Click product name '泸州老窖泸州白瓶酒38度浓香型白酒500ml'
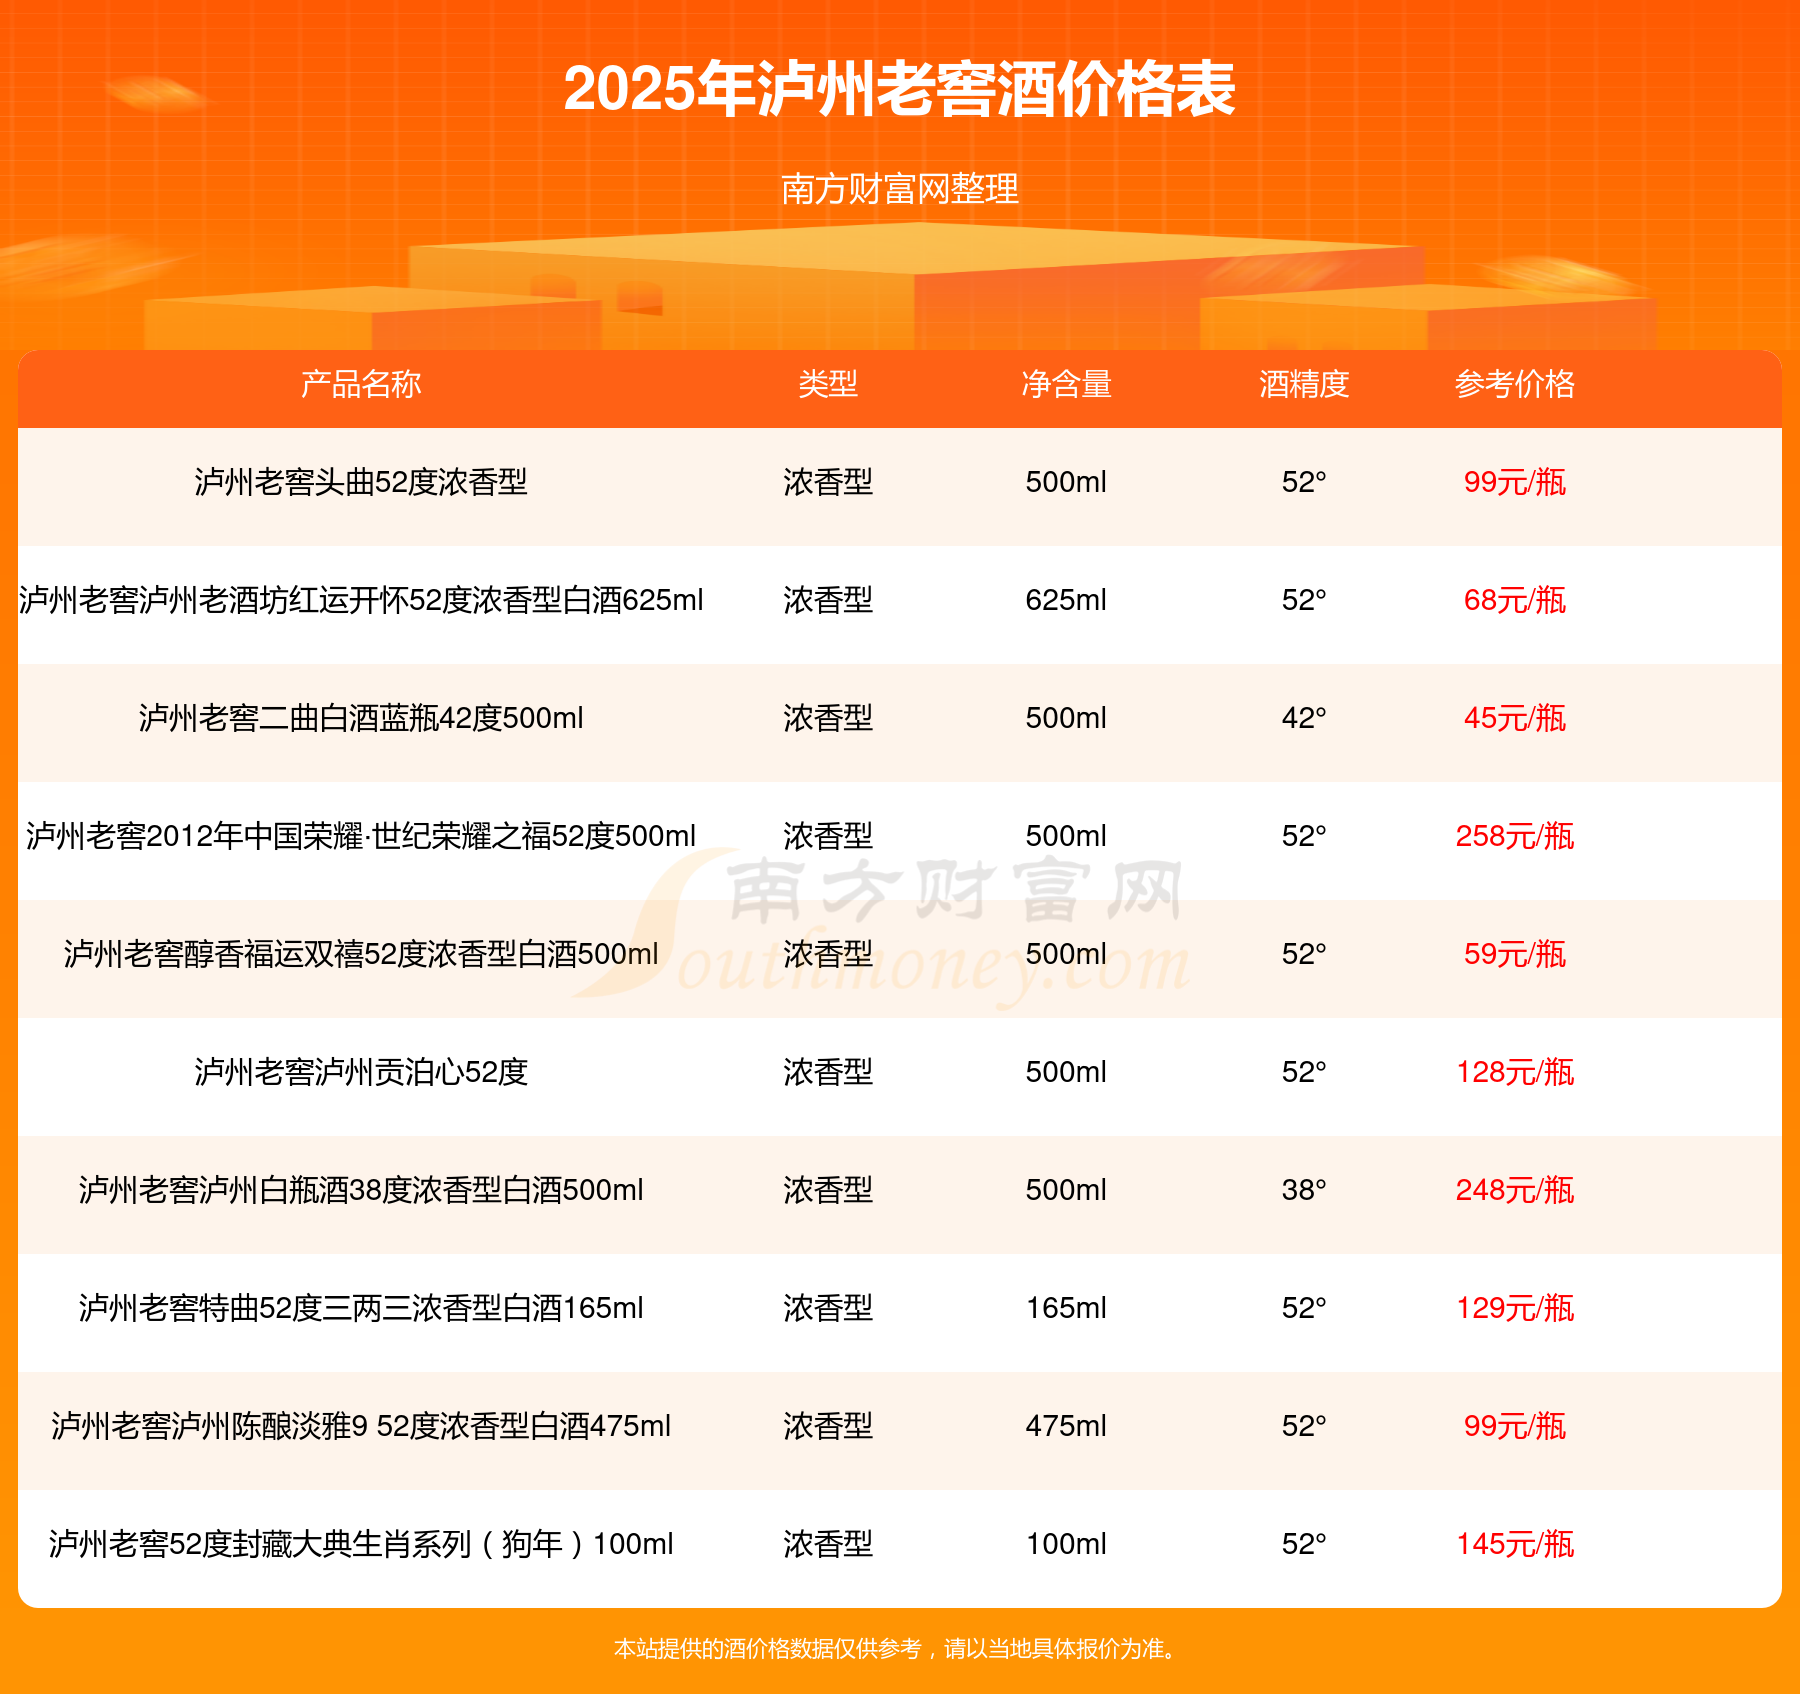The width and height of the screenshot is (1800, 1694). click(361, 1190)
